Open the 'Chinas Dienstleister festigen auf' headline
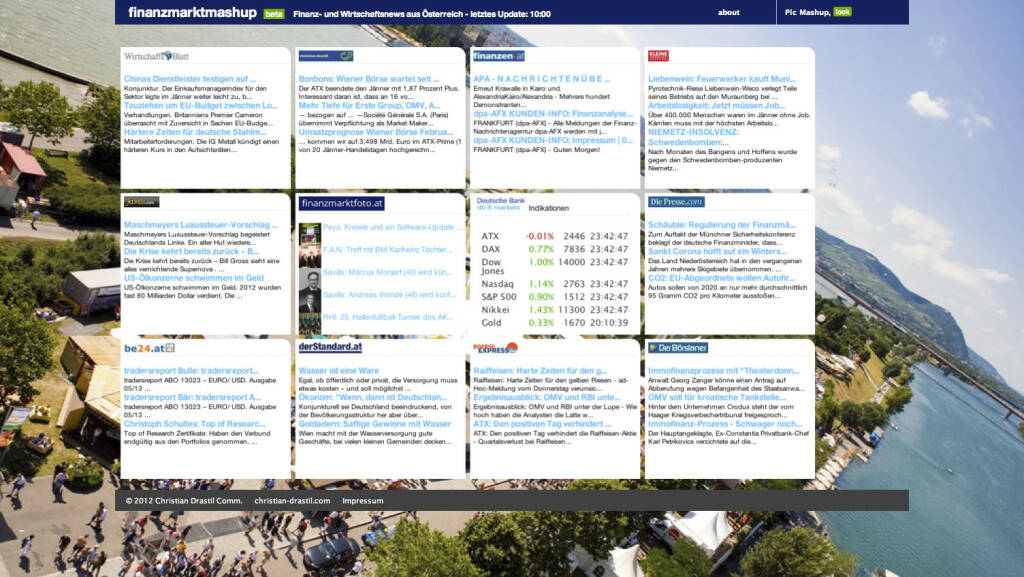 tap(190, 78)
